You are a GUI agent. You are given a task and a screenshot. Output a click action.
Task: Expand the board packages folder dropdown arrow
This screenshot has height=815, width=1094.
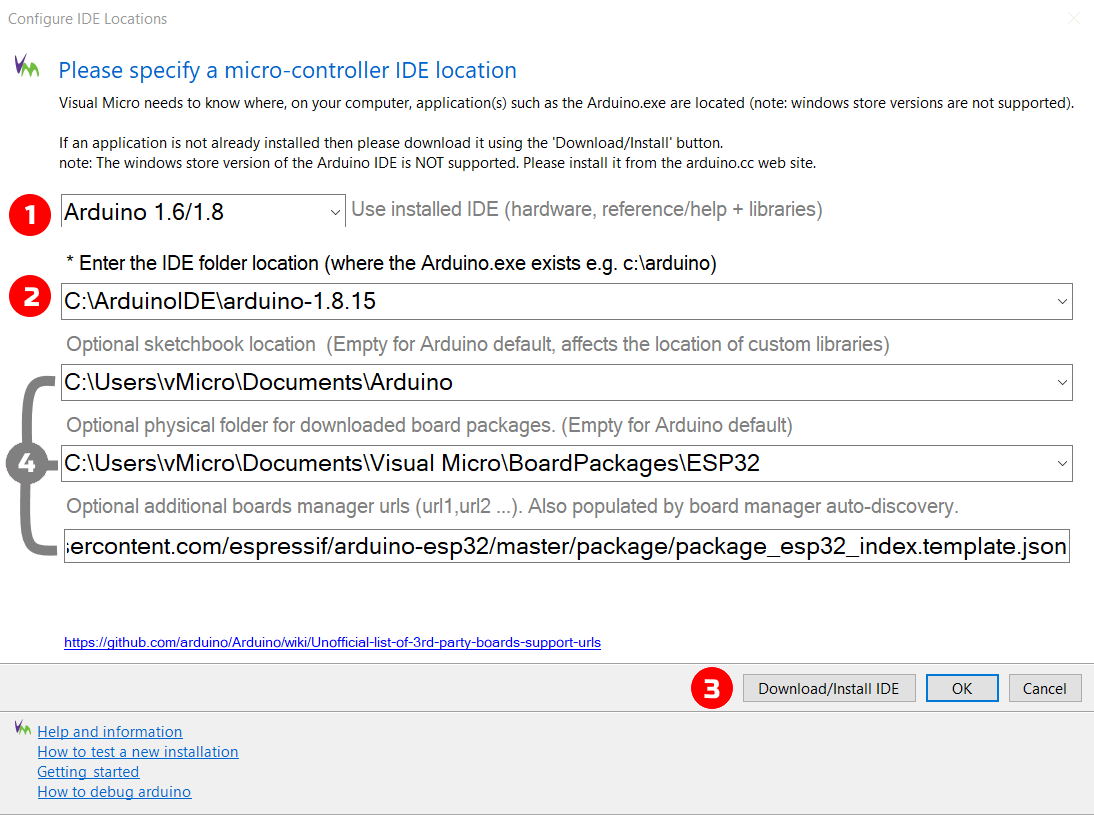pos(1062,463)
